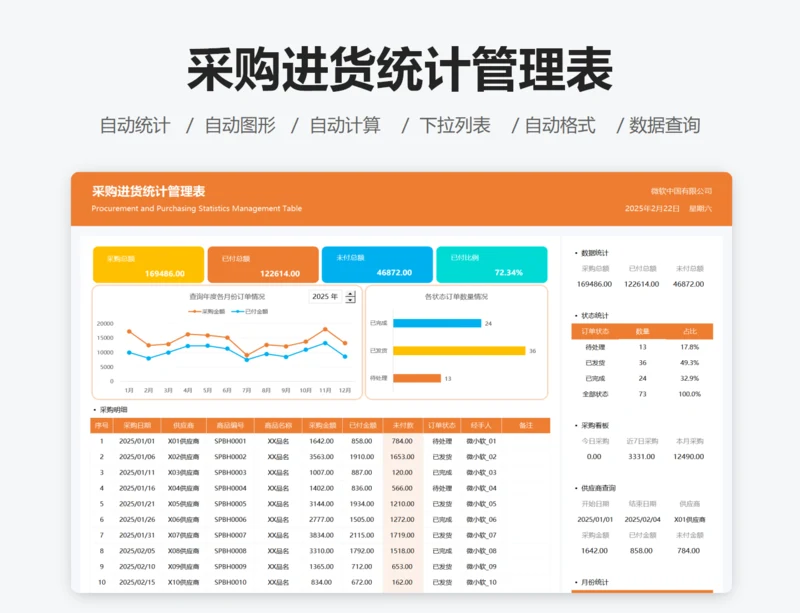Click the 月份统计 section heading
Screen dimensions: 800x613
[594, 582]
